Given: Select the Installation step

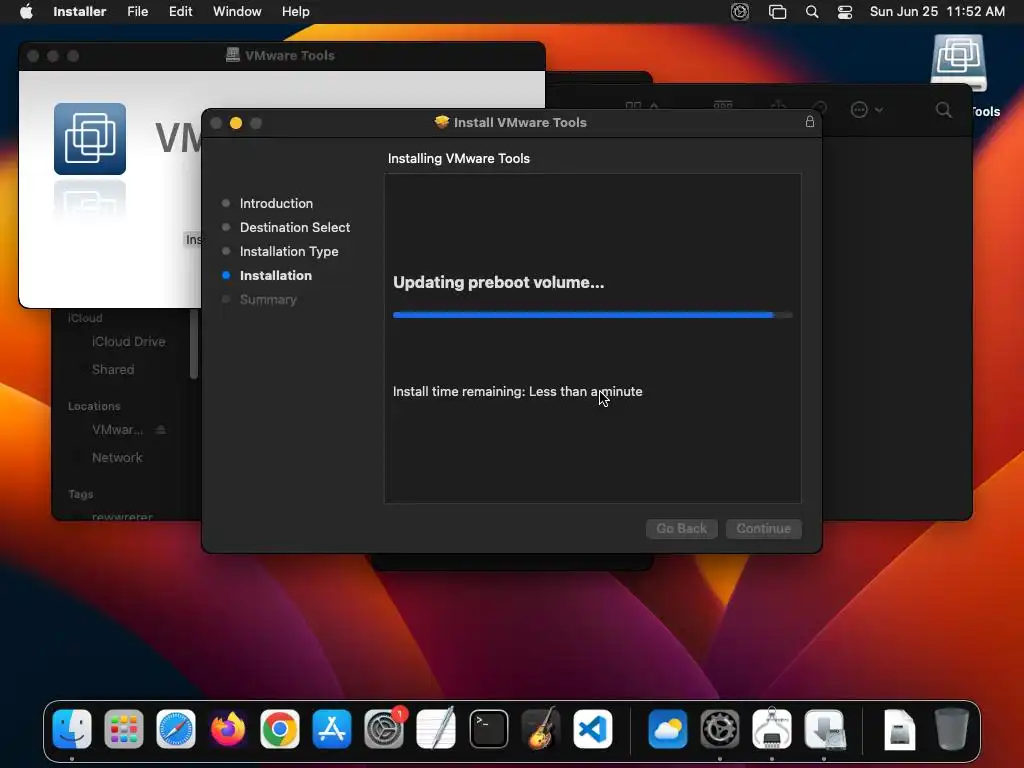Looking at the screenshot, I should pyautogui.click(x=275, y=276).
